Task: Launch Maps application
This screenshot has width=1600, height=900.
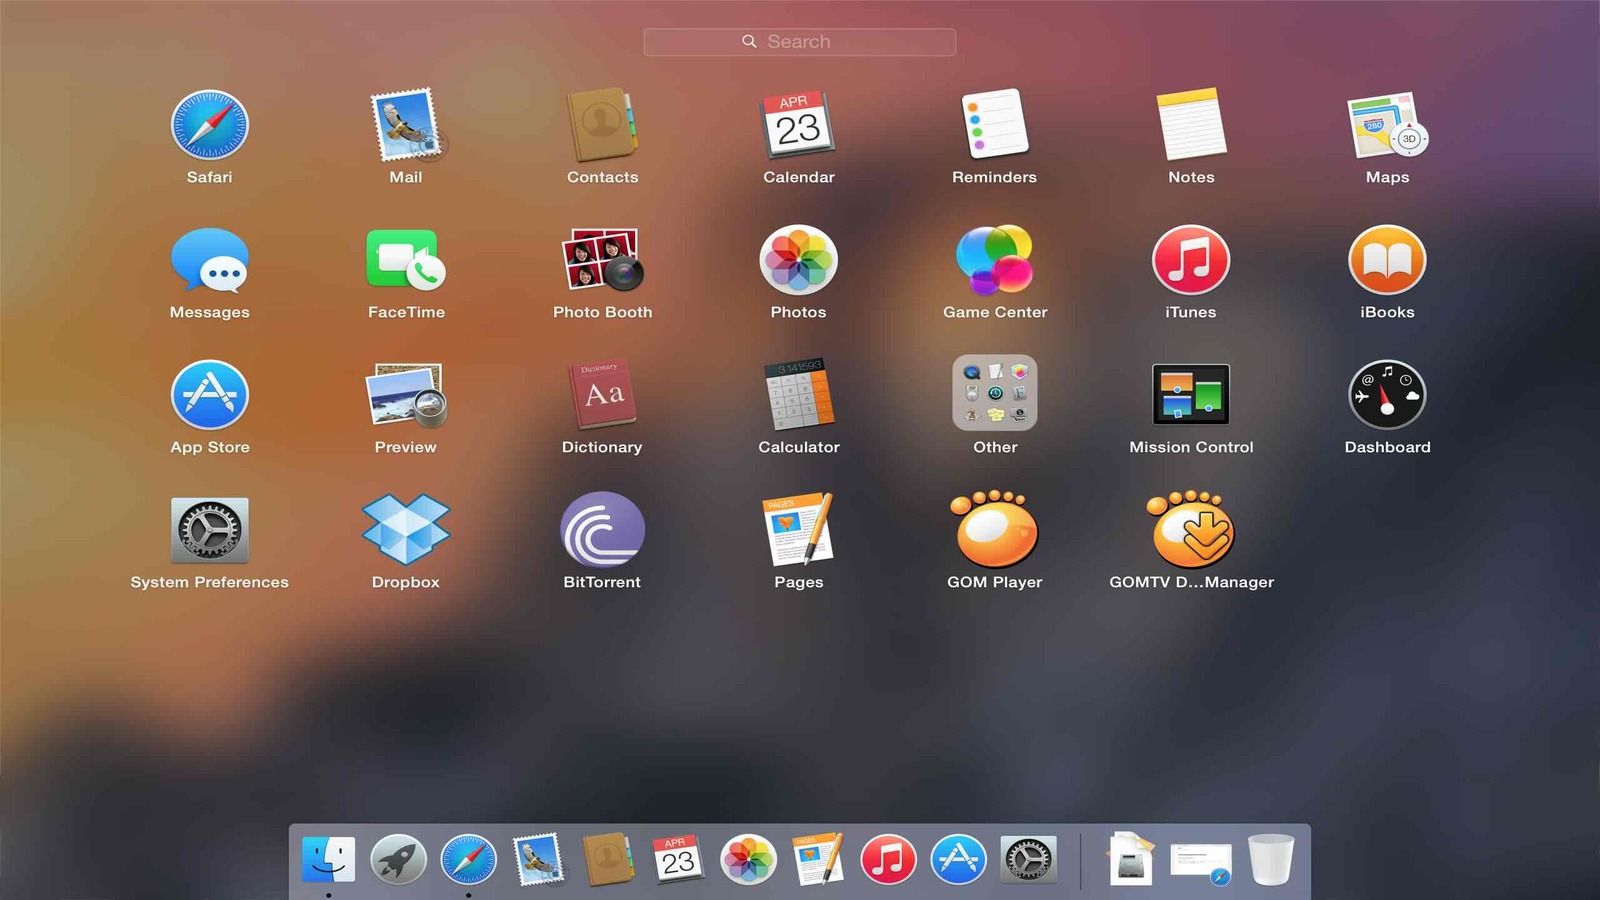Action: tap(1387, 125)
